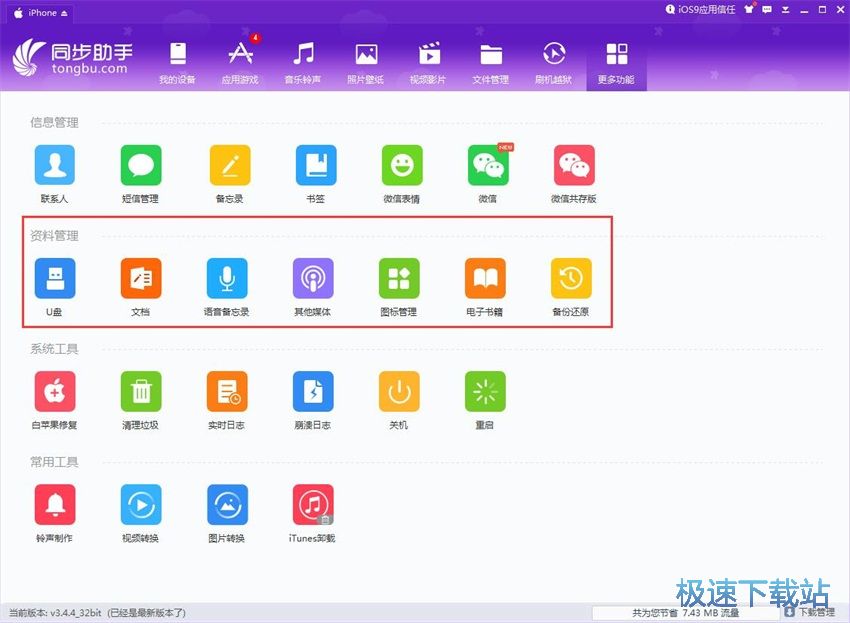The image size is (850, 623).
Task: Open the red 微信共存版 icon
Action: 574,165
